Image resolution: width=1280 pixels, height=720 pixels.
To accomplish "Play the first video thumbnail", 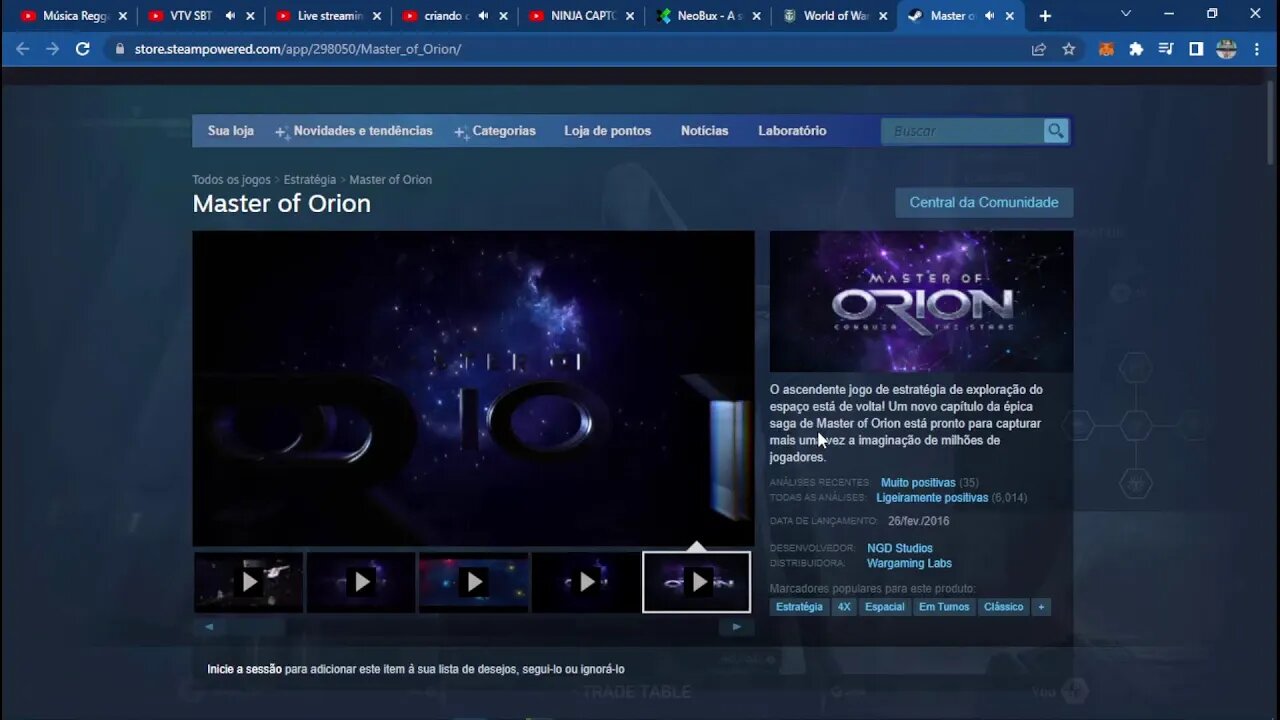I will 248,582.
